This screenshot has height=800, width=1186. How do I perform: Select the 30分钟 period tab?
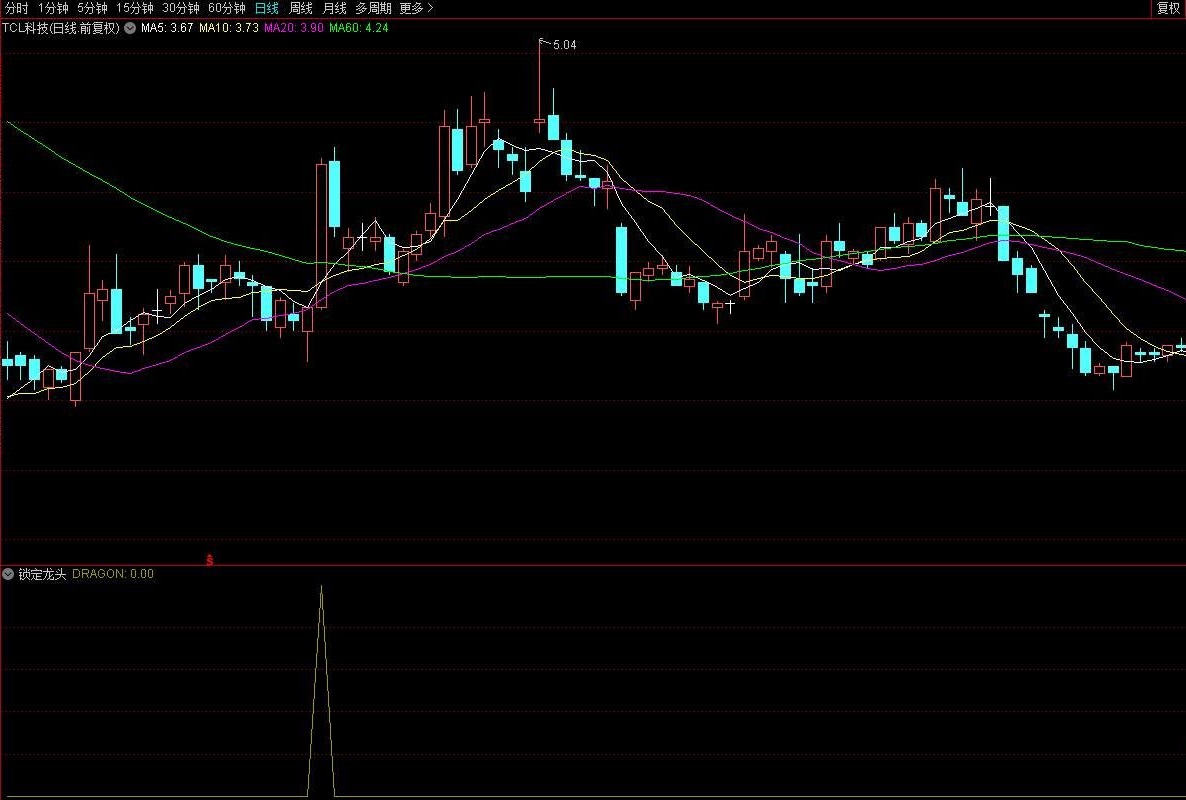181,8
